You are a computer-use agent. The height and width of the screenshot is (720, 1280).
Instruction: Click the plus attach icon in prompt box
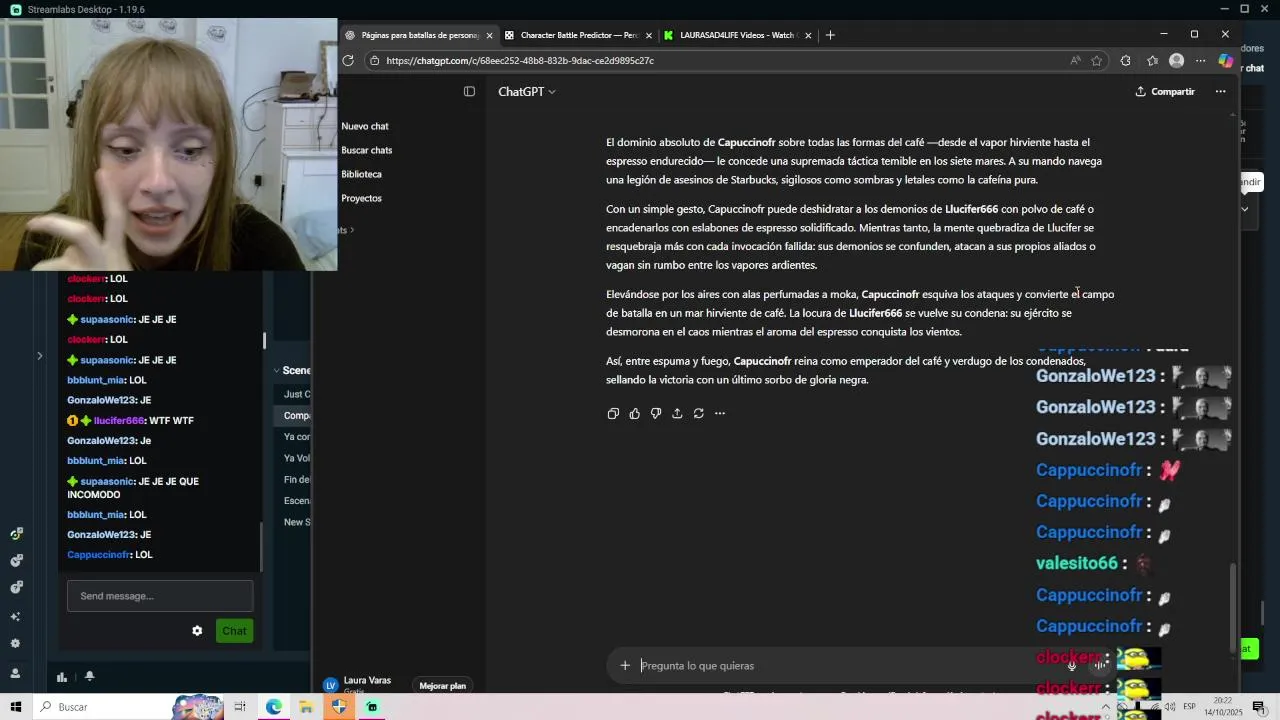(625, 665)
